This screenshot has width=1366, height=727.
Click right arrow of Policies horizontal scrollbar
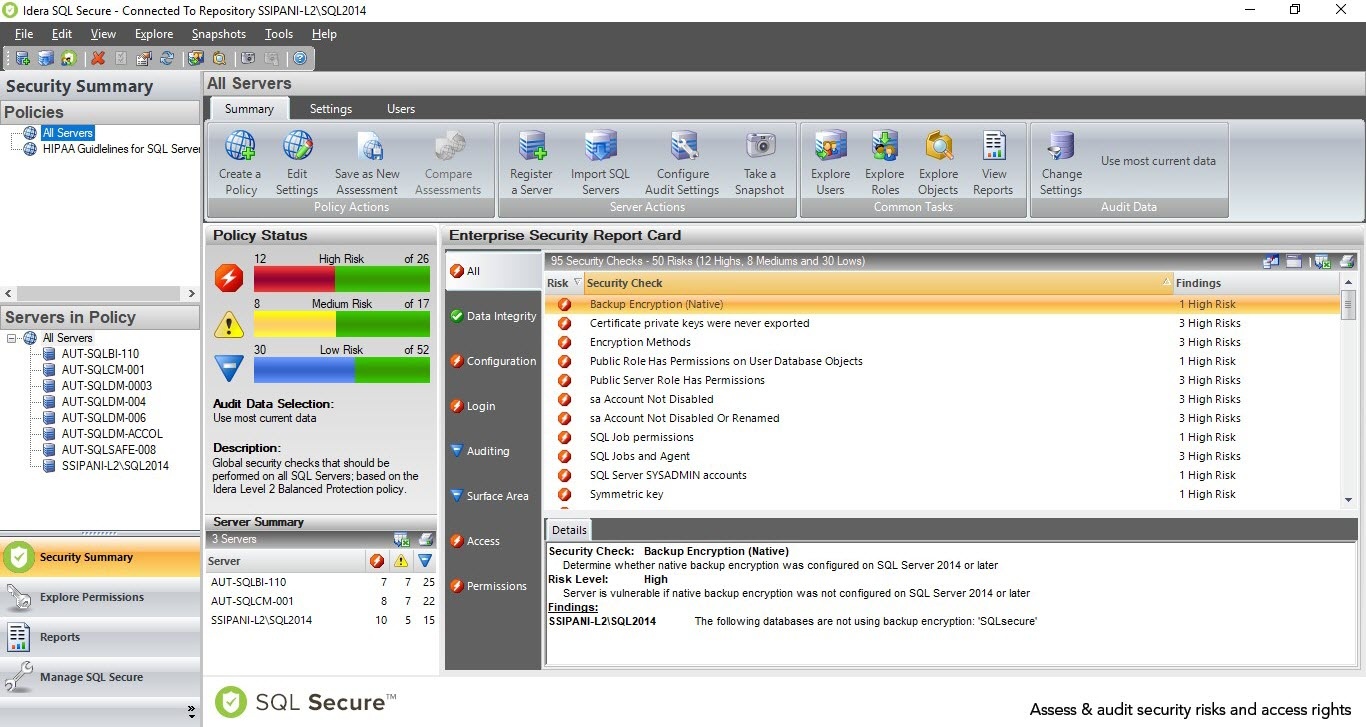(x=192, y=293)
